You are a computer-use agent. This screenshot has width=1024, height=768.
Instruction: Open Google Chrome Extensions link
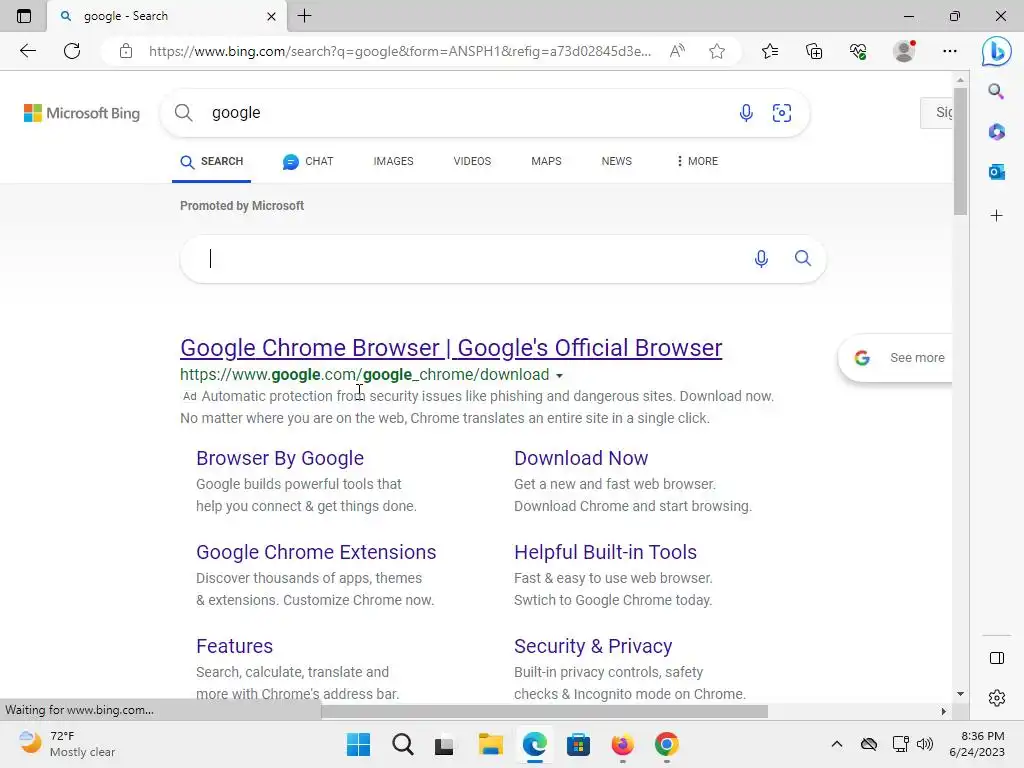click(x=316, y=552)
